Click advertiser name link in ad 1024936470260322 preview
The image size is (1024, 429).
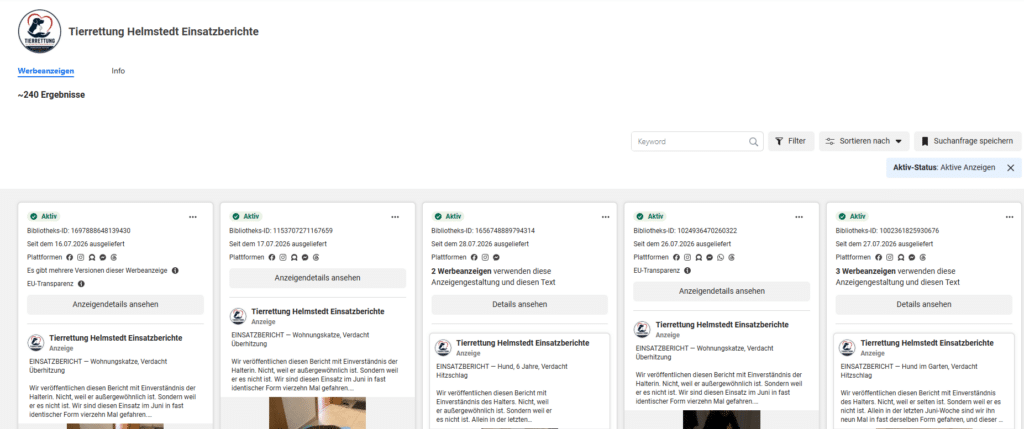722,325
